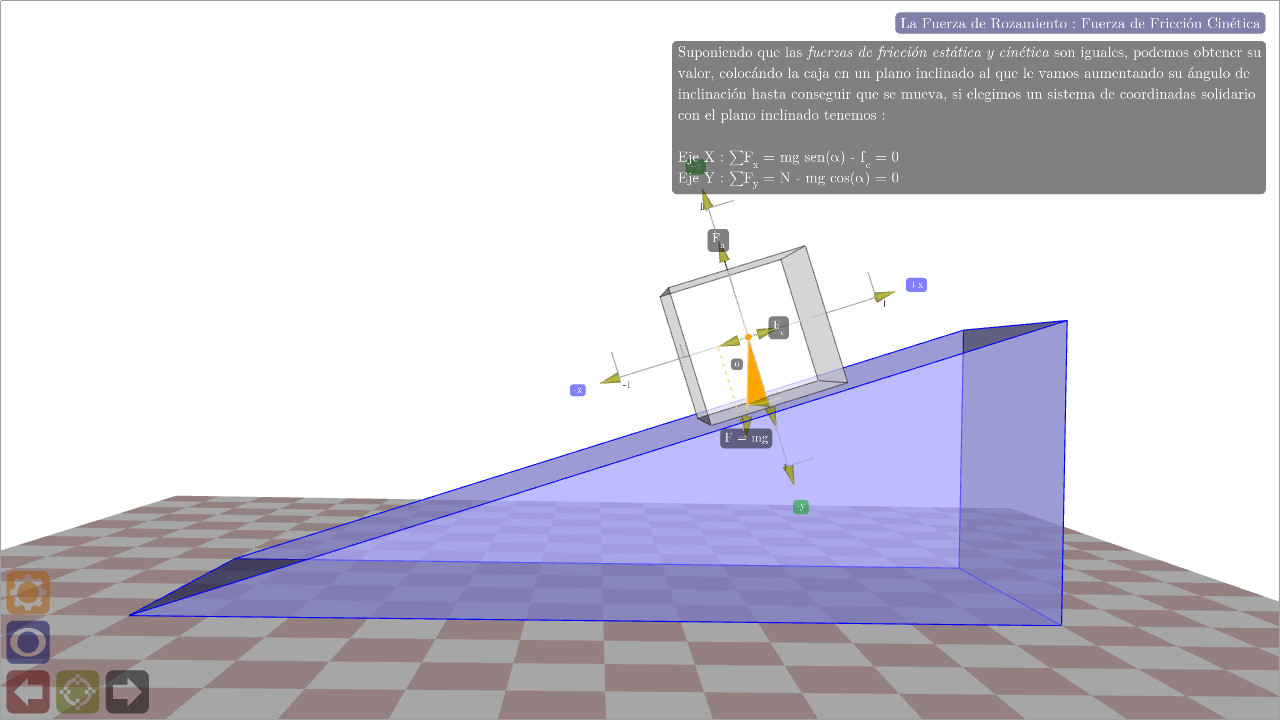Click the yellow arrowhead on +x axis
This screenshot has width=1280, height=720.
tap(883, 296)
